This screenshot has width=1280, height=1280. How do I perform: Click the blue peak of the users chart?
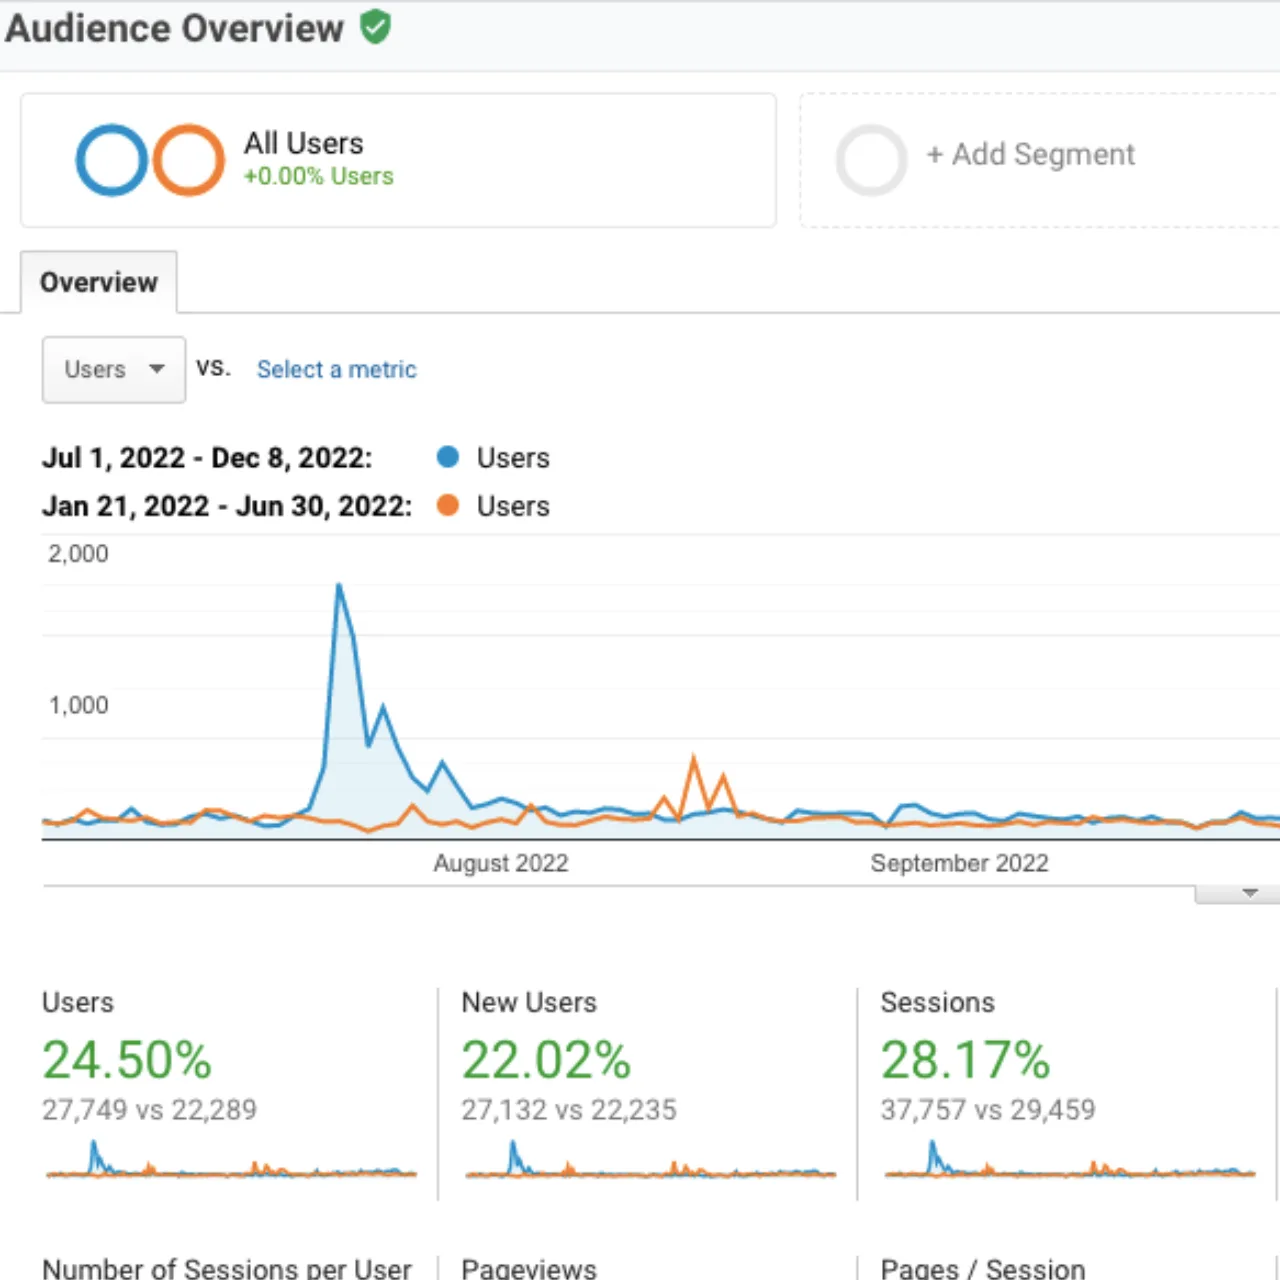[339, 586]
